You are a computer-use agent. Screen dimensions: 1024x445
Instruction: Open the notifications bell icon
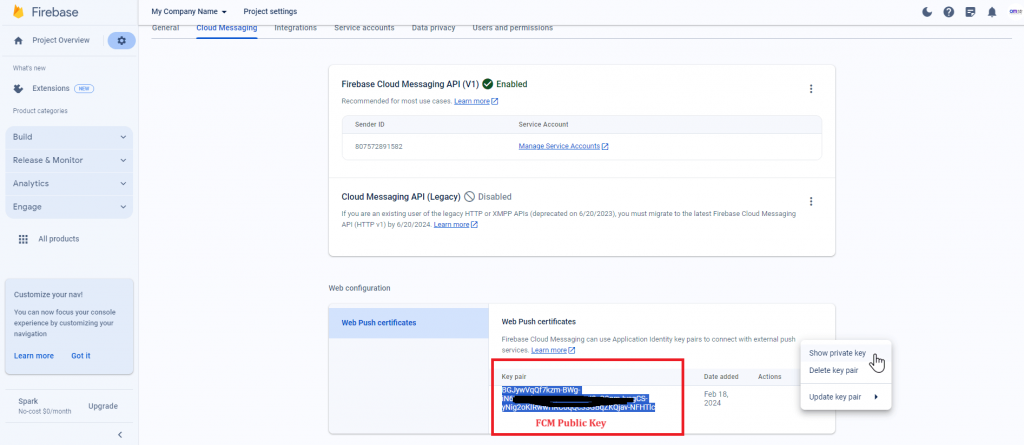pyautogui.click(x=992, y=12)
